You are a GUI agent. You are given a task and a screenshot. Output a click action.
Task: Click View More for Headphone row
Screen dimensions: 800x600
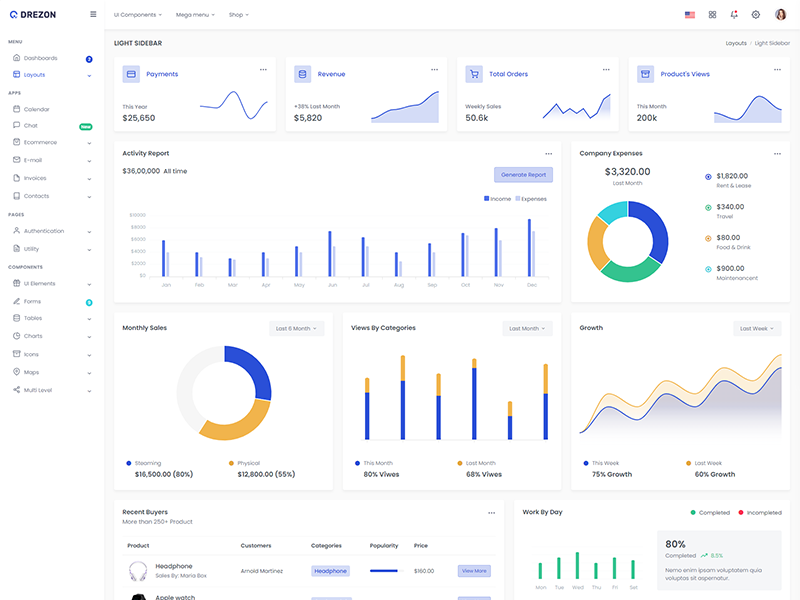click(x=474, y=571)
